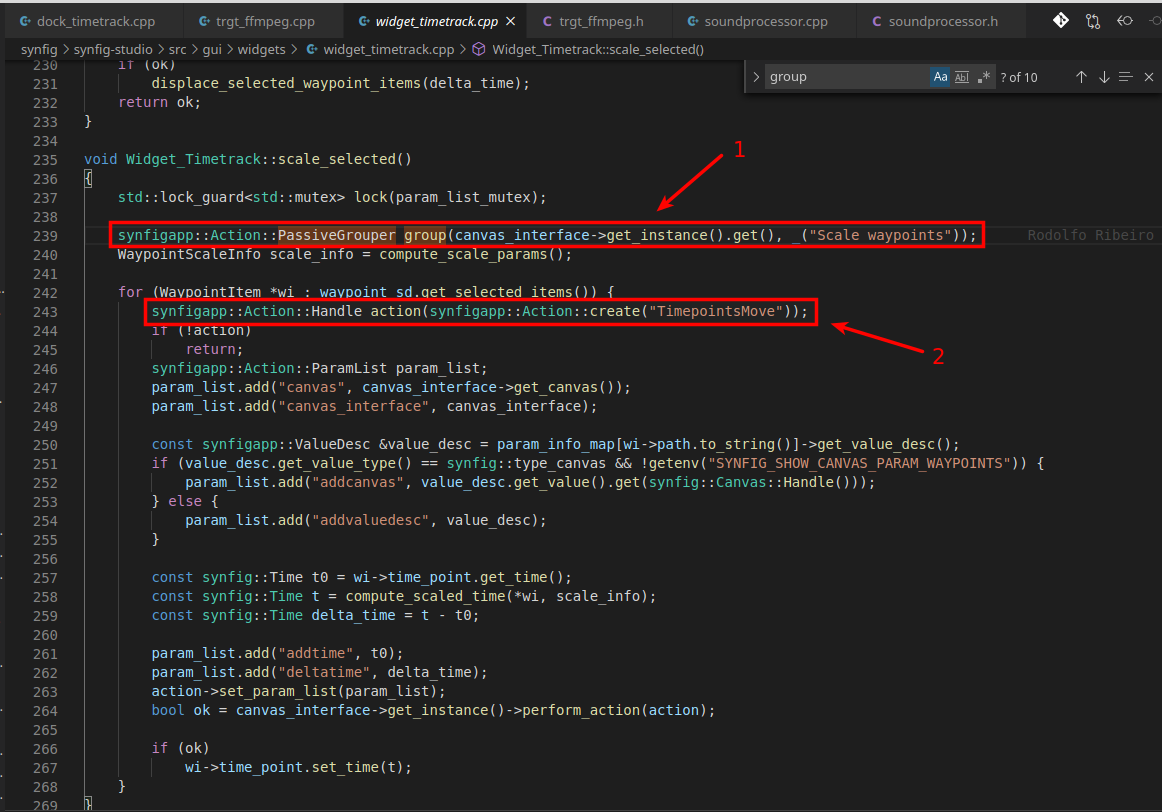Click the open changes compare icon
This screenshot has height=812, width=1162.
tap(1093, 21)
